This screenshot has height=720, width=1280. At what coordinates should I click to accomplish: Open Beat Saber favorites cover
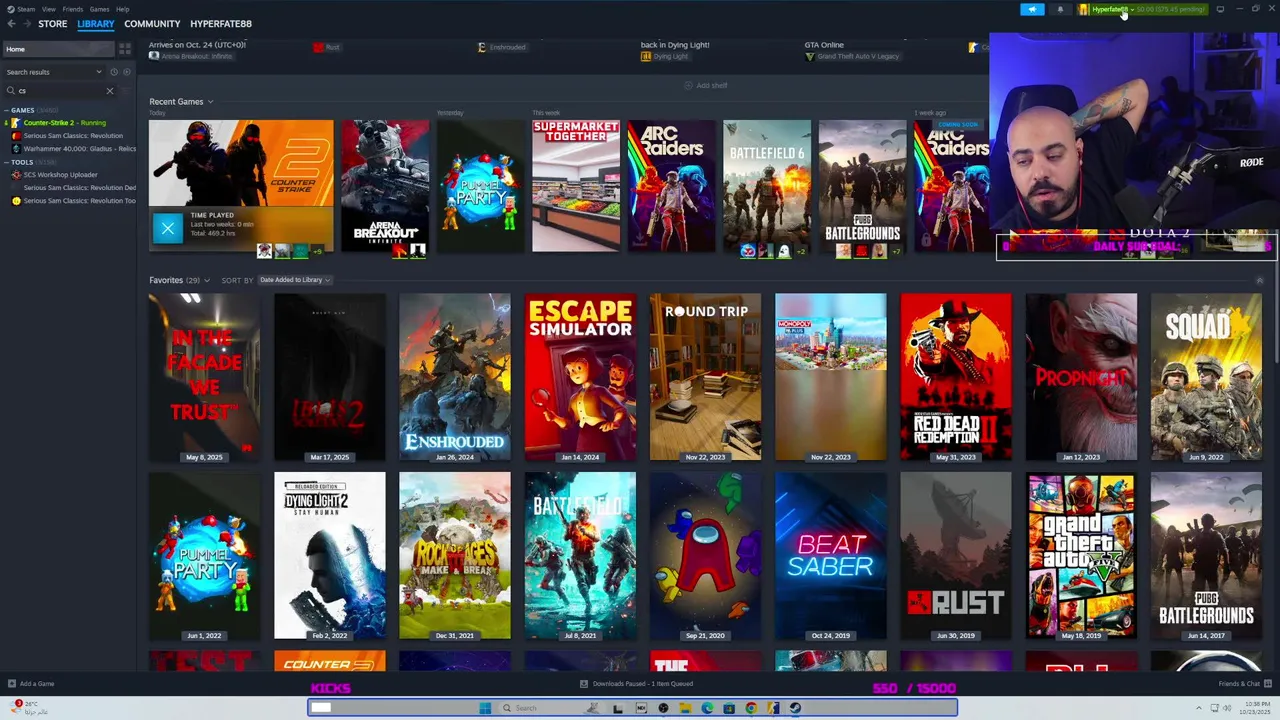click(x=830, y=556)
